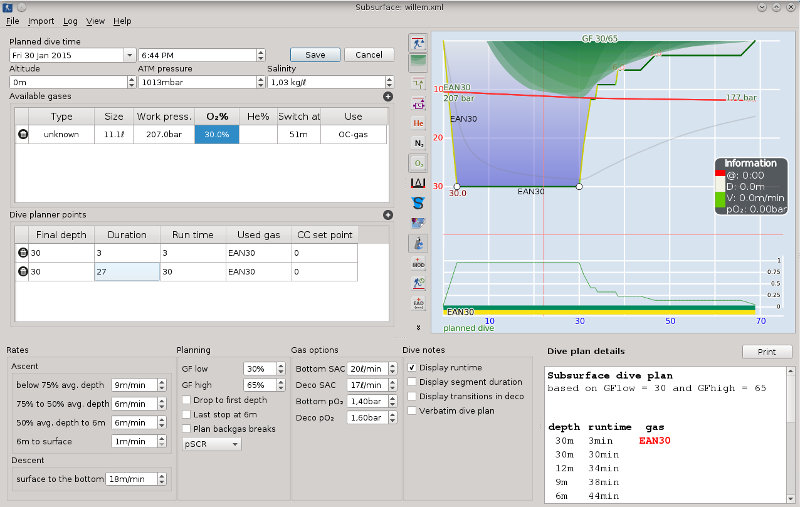Screen dimensions: 800x507
Task: Toggle the MOD display icon
Action: [418, 263]
